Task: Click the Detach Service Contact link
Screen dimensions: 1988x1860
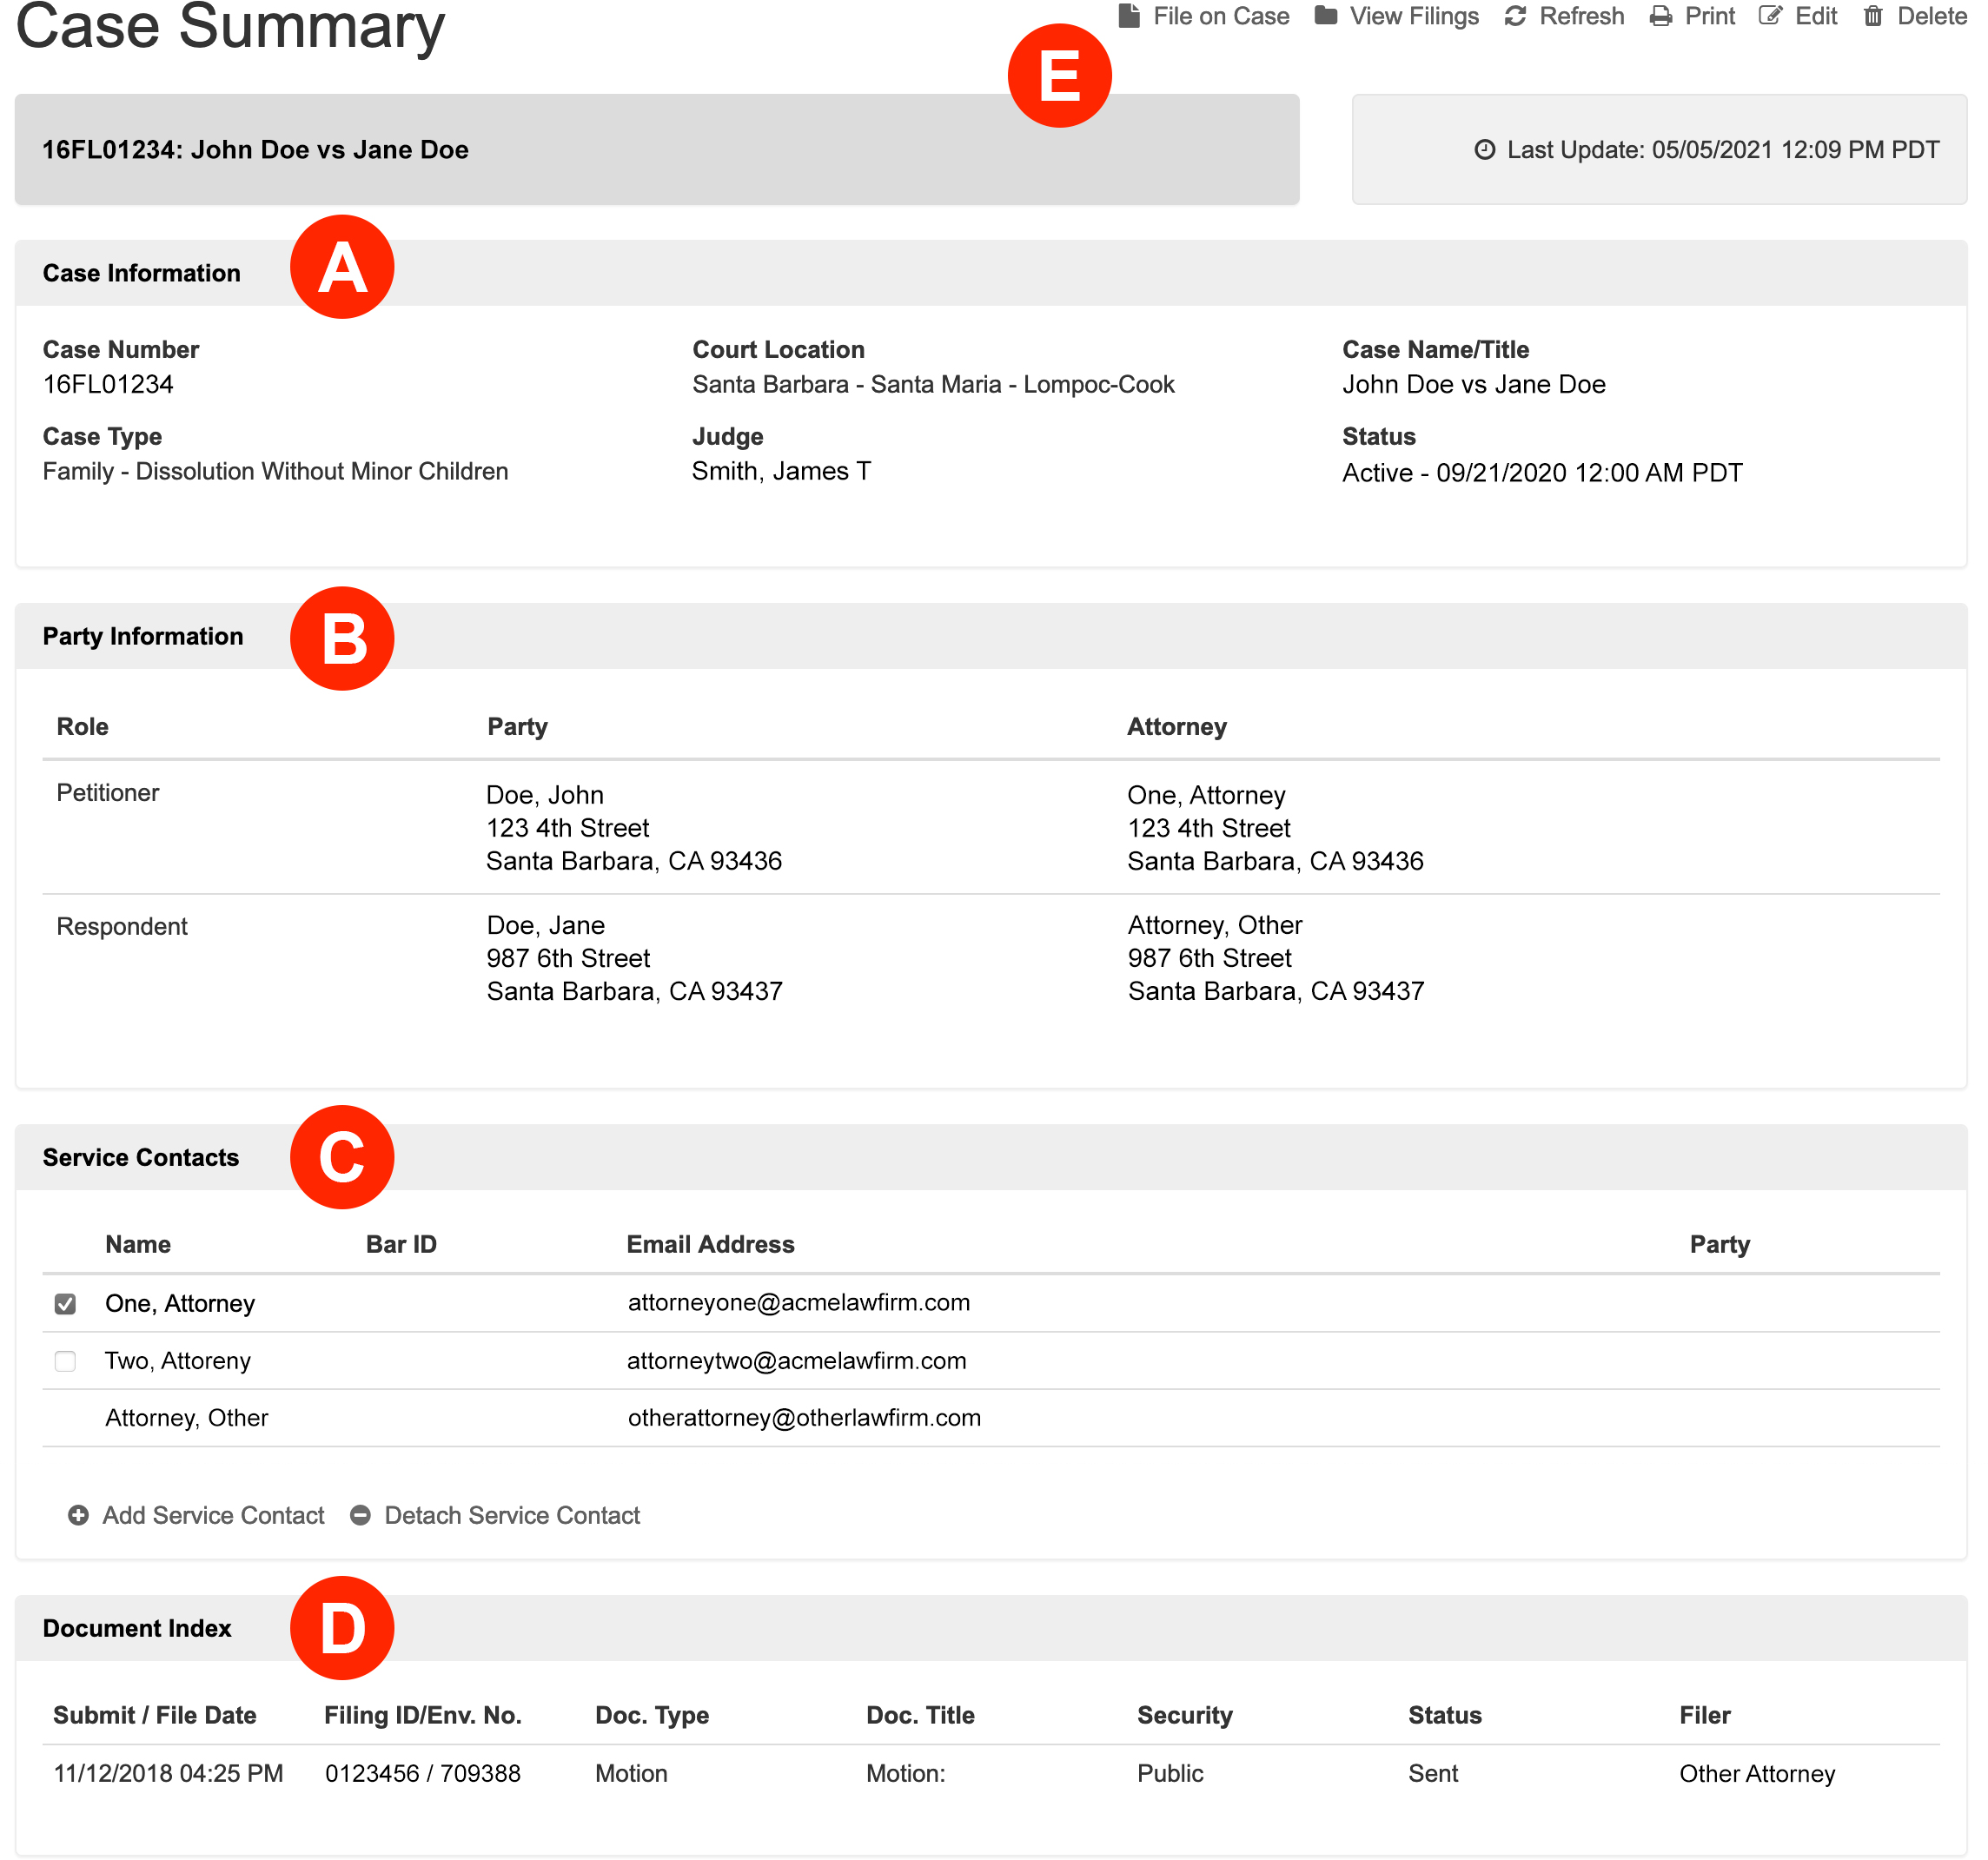Action: (512, 1515)
